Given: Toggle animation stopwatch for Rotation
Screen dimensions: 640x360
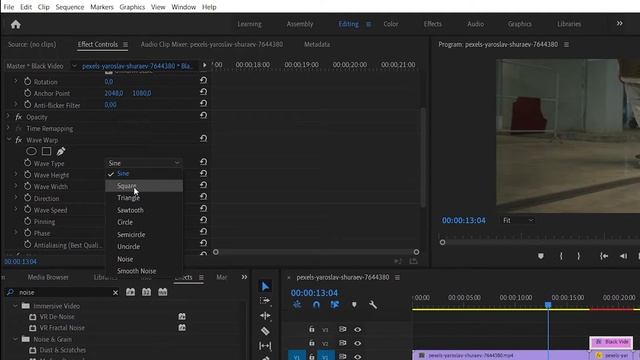Looking at the screenshot, I should pyautogui.click(x=27, y=82).
